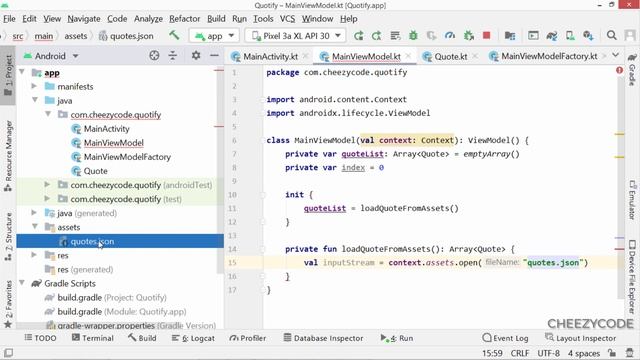Viewport: 640px width, 360px height.
Task: Click the UTF-8 encoding in status bar
Action: coord(548,353)
